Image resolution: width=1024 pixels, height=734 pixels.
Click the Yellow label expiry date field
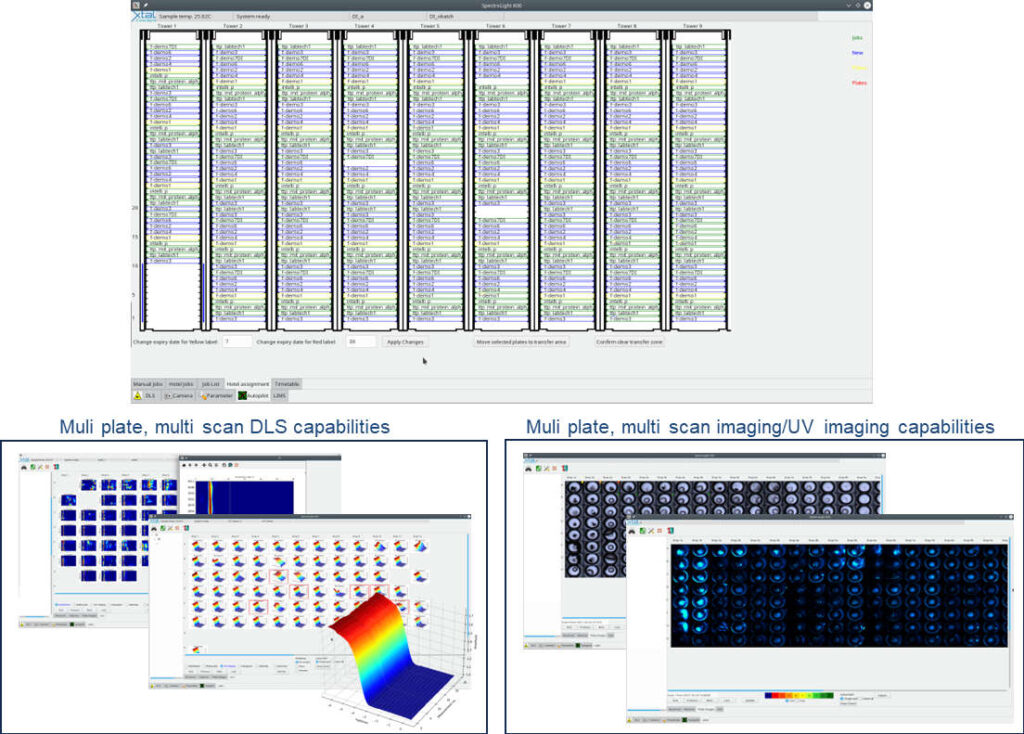(236, 342)
